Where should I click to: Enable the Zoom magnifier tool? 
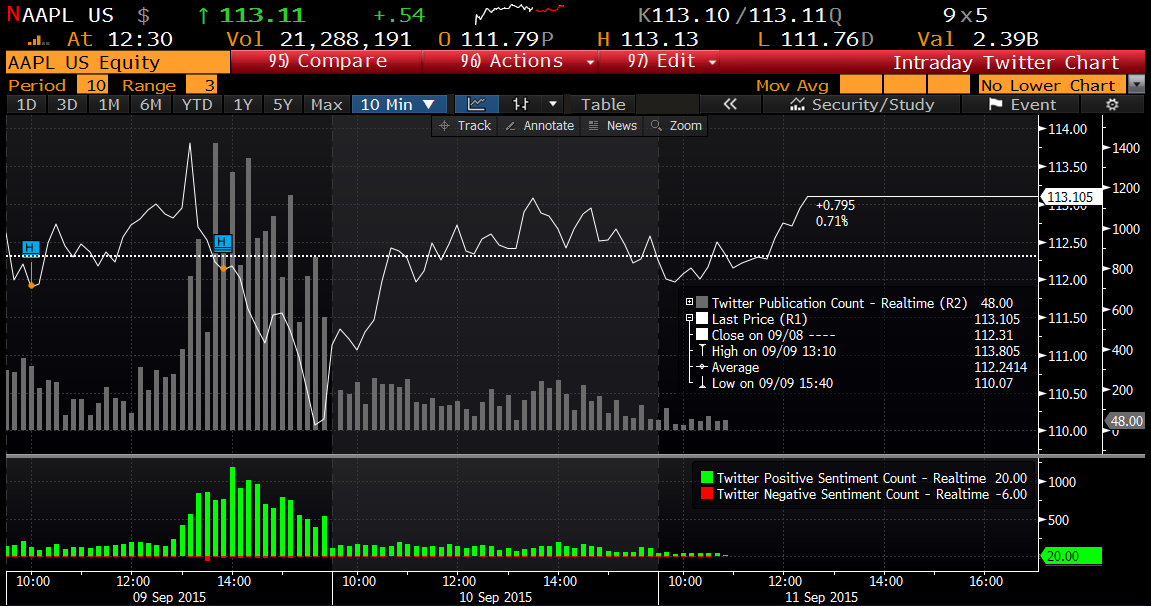pos(677,125)
